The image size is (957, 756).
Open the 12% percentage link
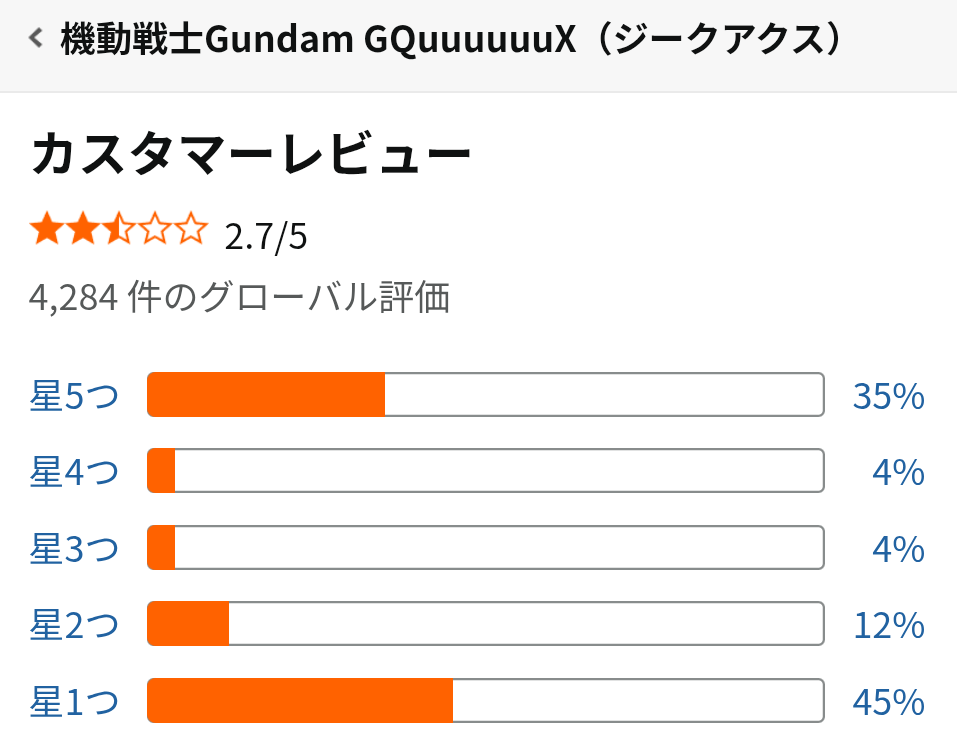tap(888, 626)
